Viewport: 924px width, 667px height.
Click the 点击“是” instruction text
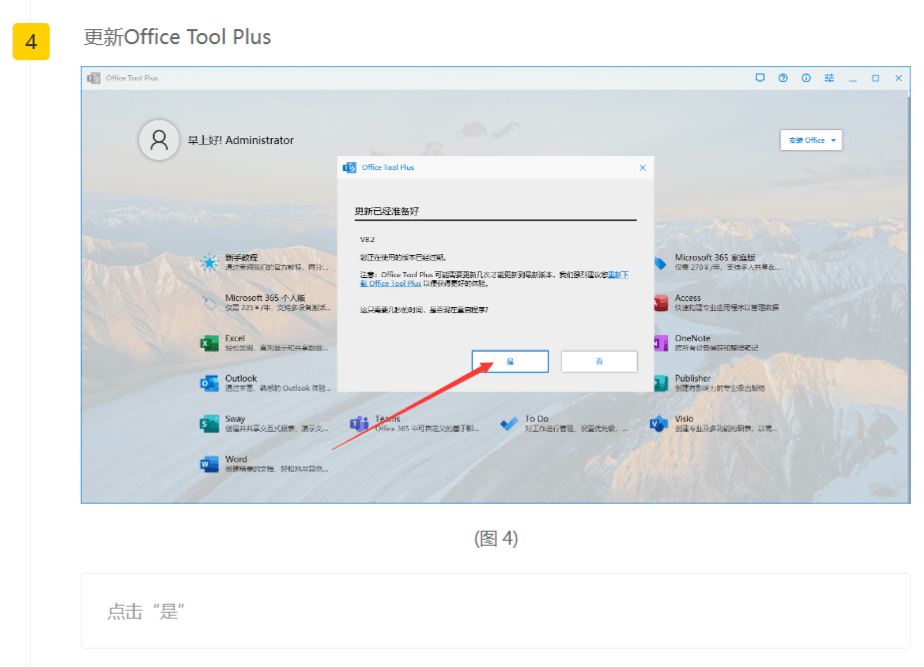(146, 612)
